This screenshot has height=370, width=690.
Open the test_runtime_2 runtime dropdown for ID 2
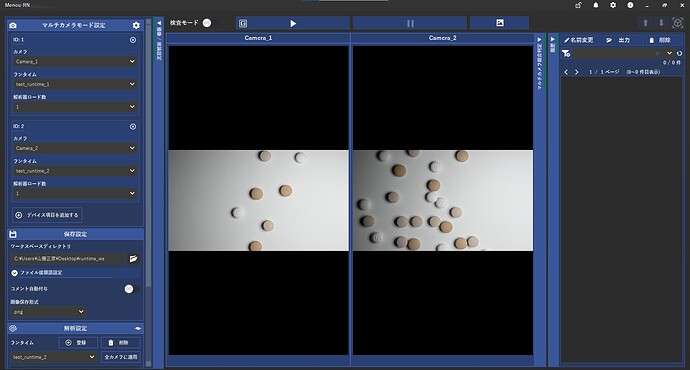pyautogui.click(x=74, y=171)
